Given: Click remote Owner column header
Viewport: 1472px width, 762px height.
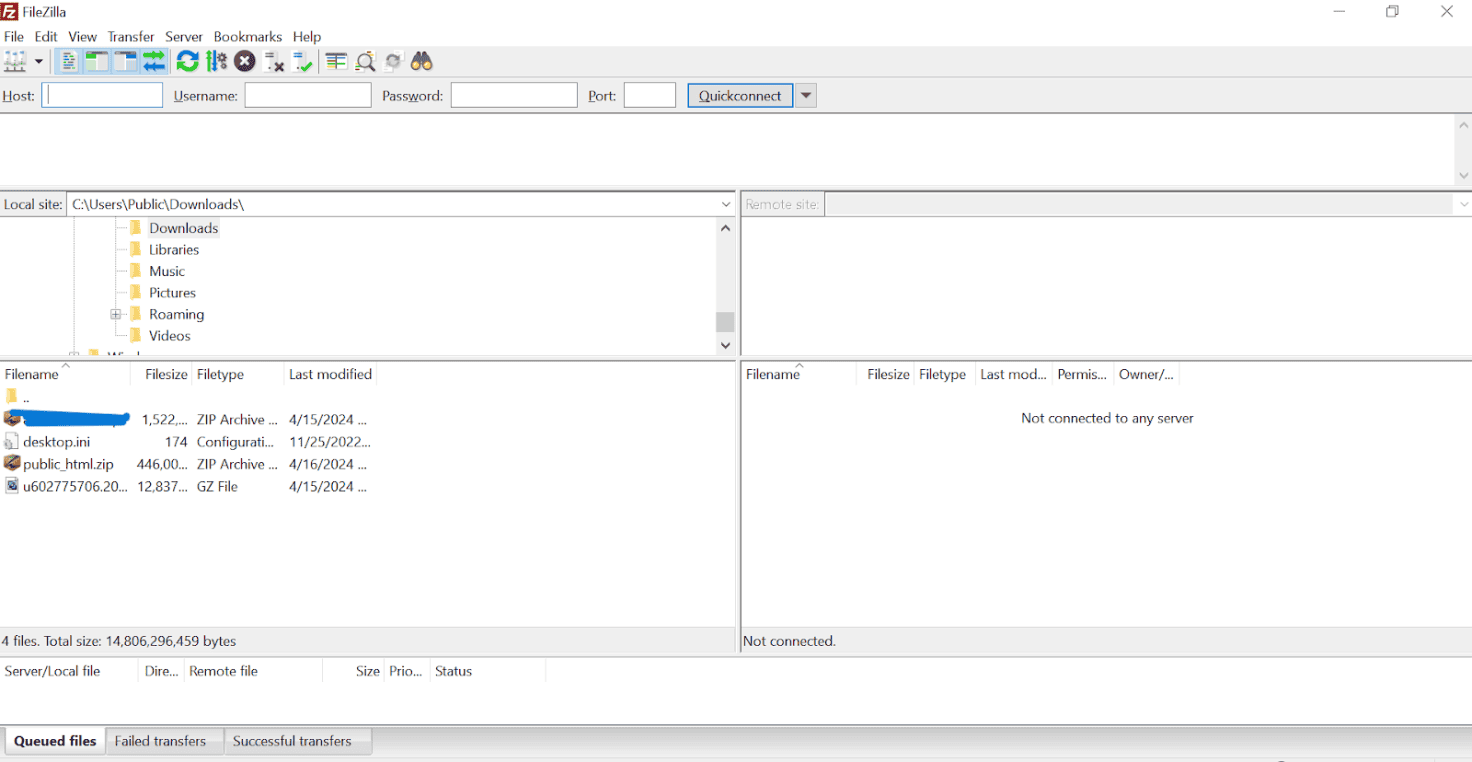Looking at the screenshot, I should pyautogui.click(x=1146, y=374).
